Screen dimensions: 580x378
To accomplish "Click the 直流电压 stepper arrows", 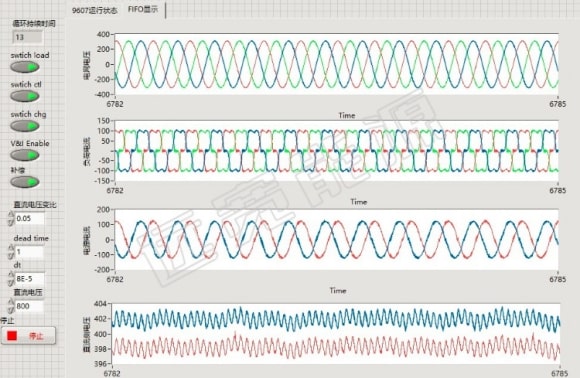I will [x=11, y=306].
